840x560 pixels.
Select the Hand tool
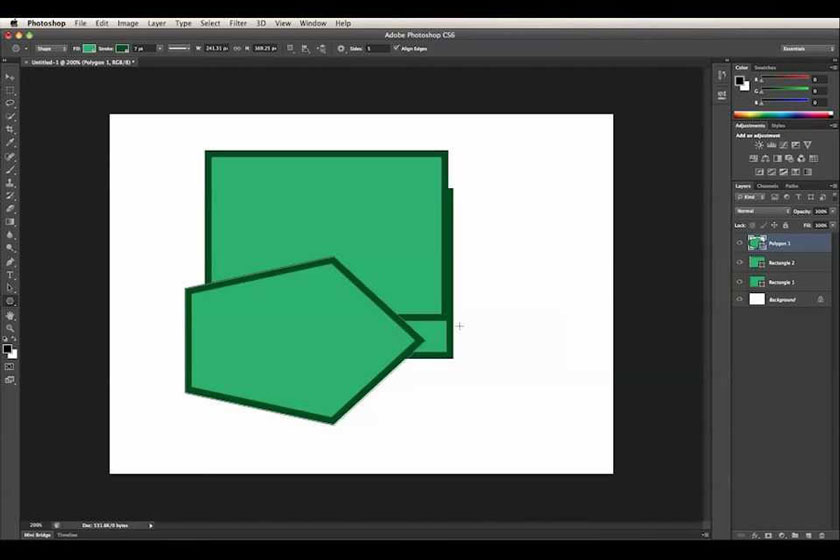pos(10,316)
